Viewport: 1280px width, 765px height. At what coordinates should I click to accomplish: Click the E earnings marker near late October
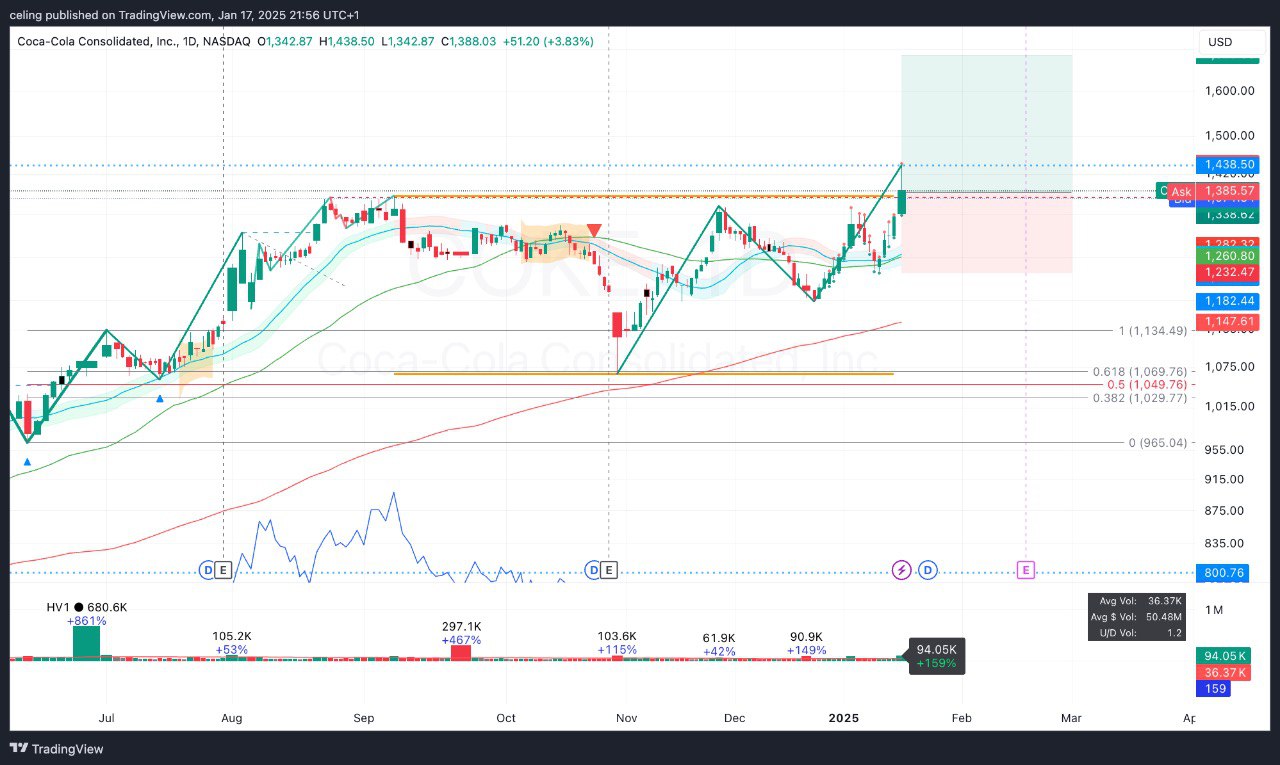tap(609, 570)
